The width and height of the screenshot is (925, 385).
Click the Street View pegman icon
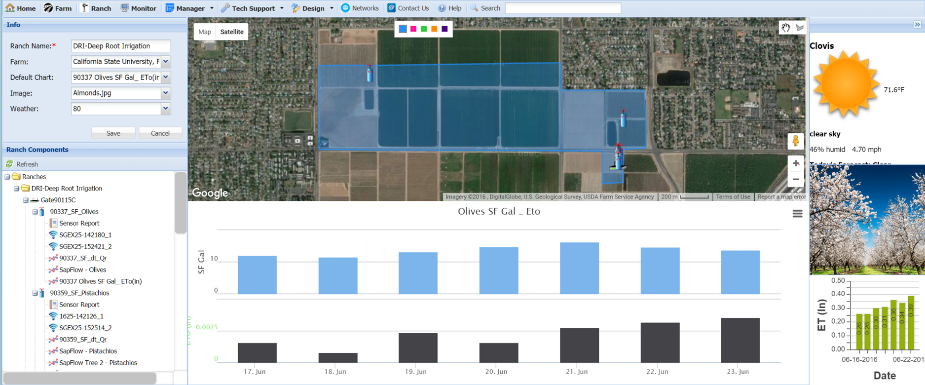click(x=796, y=142)
